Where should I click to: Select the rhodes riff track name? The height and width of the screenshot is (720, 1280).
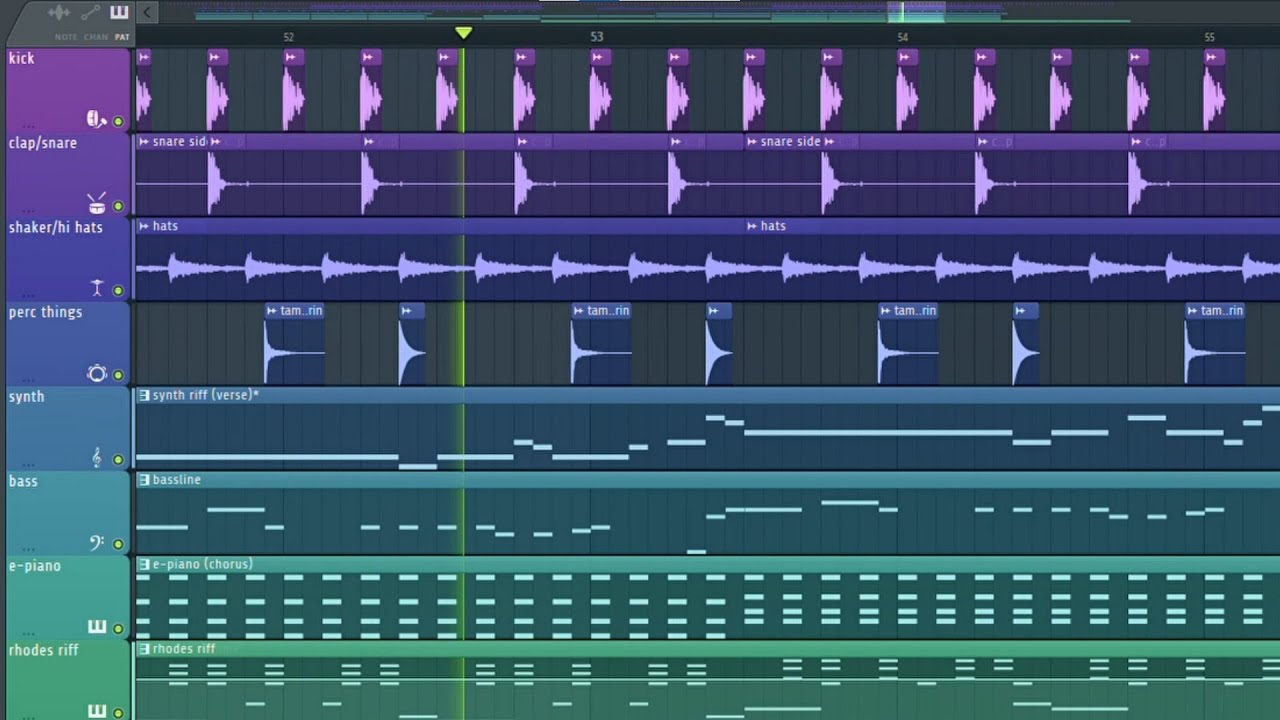tap(44, 650)
